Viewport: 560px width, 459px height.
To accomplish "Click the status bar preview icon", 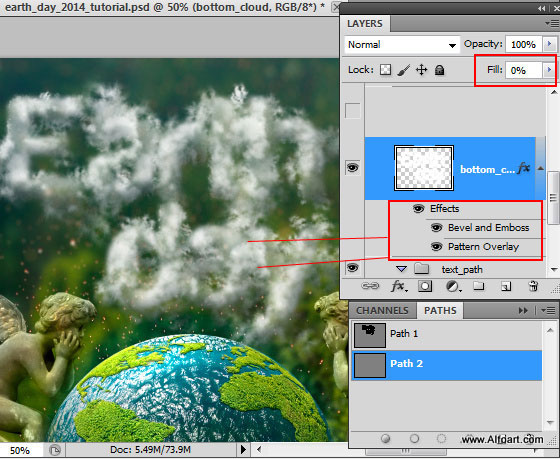I will tap(54, 450).
